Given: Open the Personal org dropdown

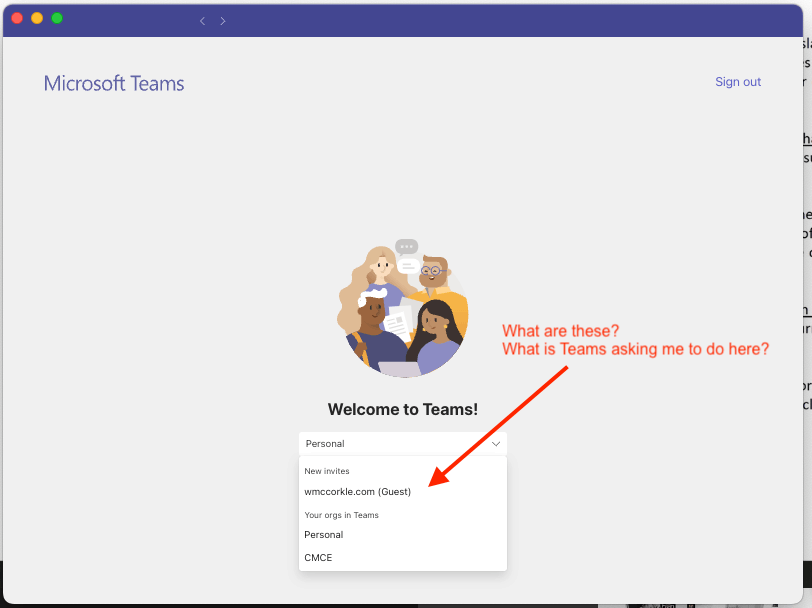Looking at the screenshot, I should (403, 444).
